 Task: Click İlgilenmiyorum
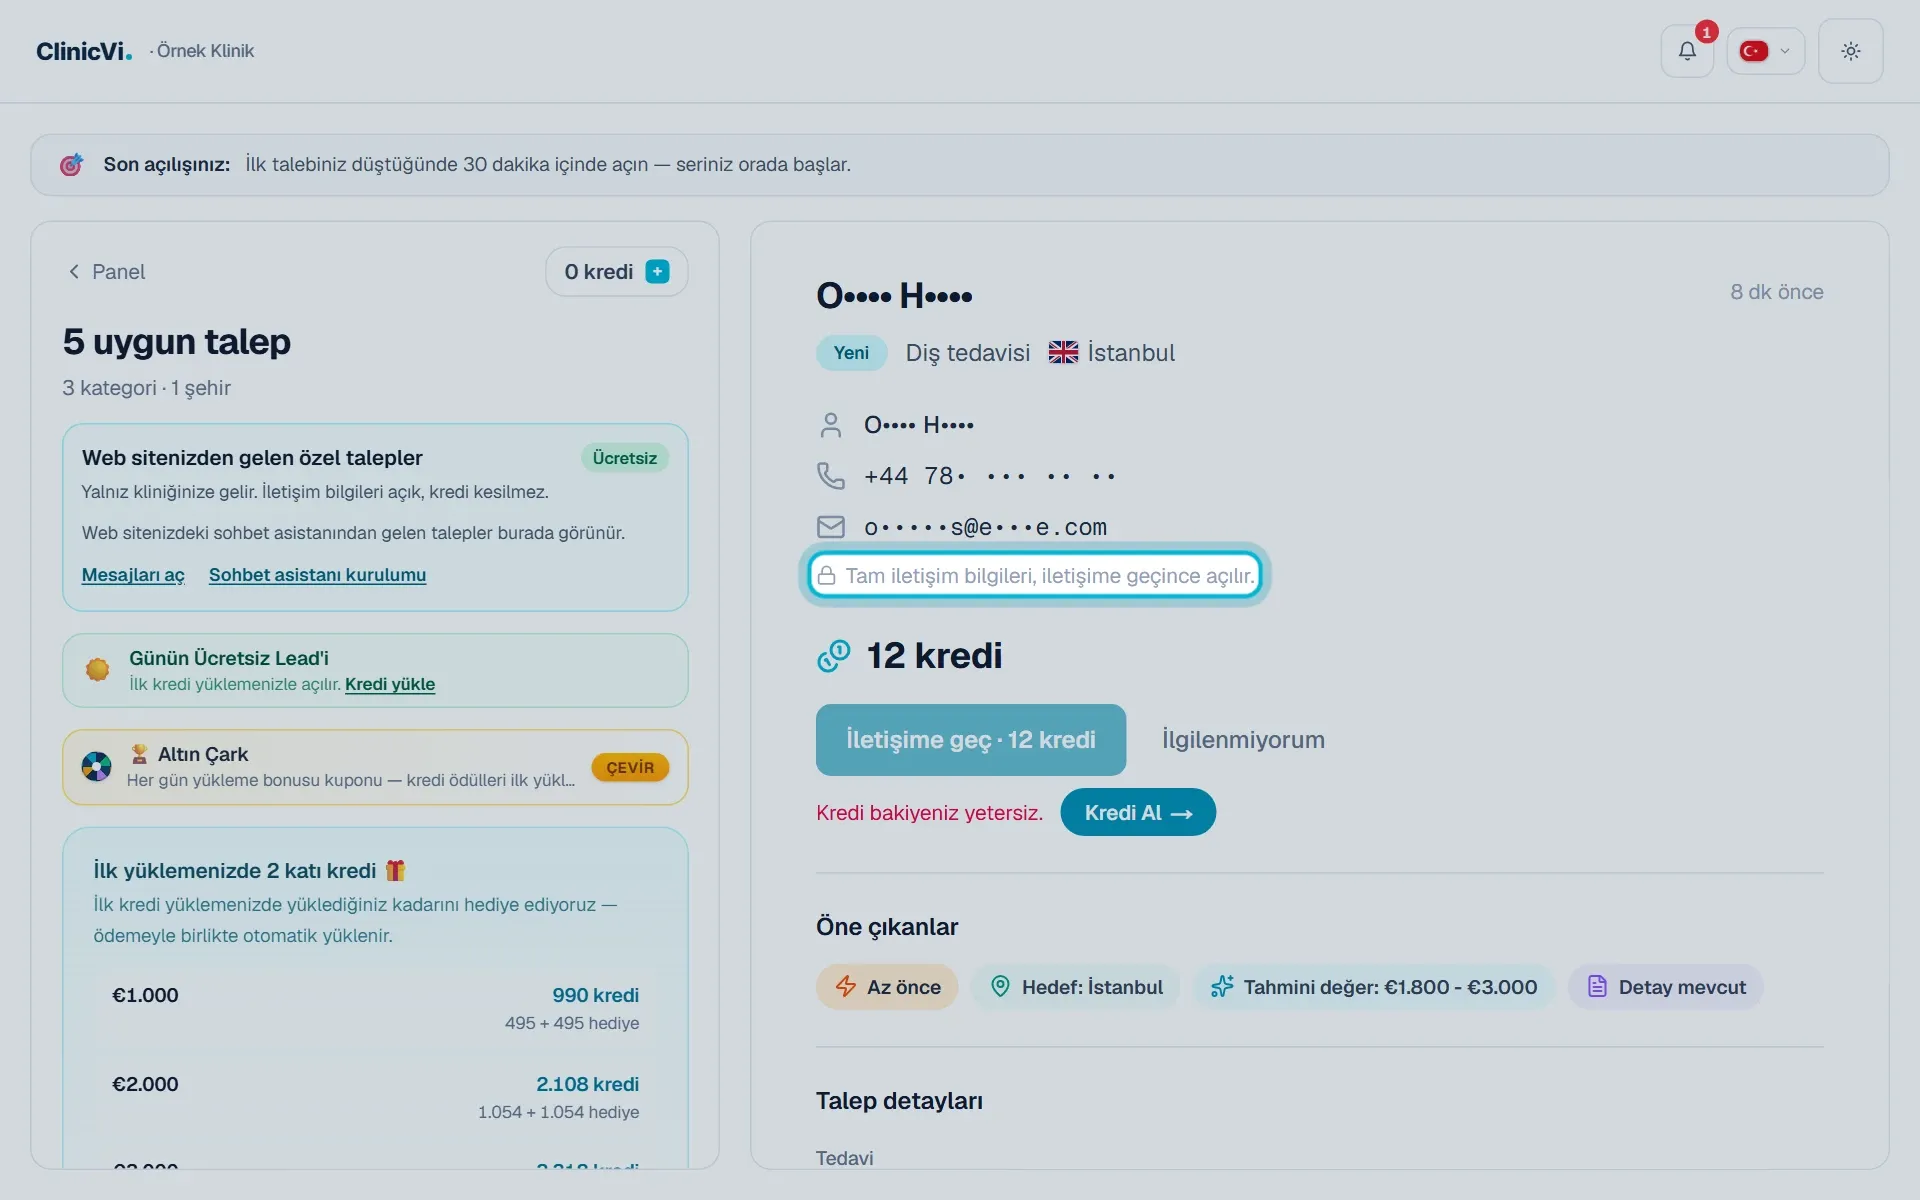(1243, 740)
